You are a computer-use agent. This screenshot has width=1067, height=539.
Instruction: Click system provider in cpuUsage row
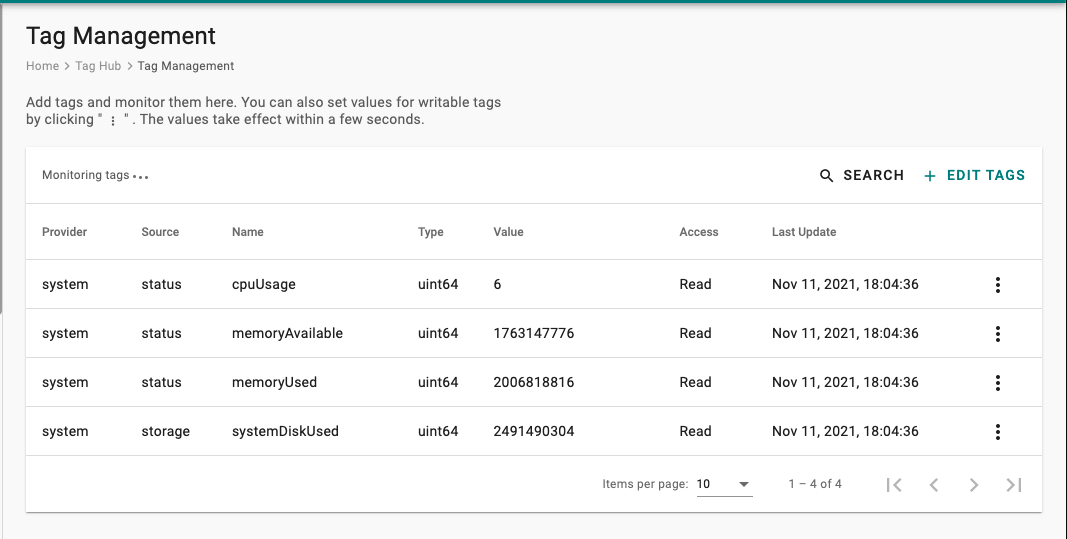point(65,284)
